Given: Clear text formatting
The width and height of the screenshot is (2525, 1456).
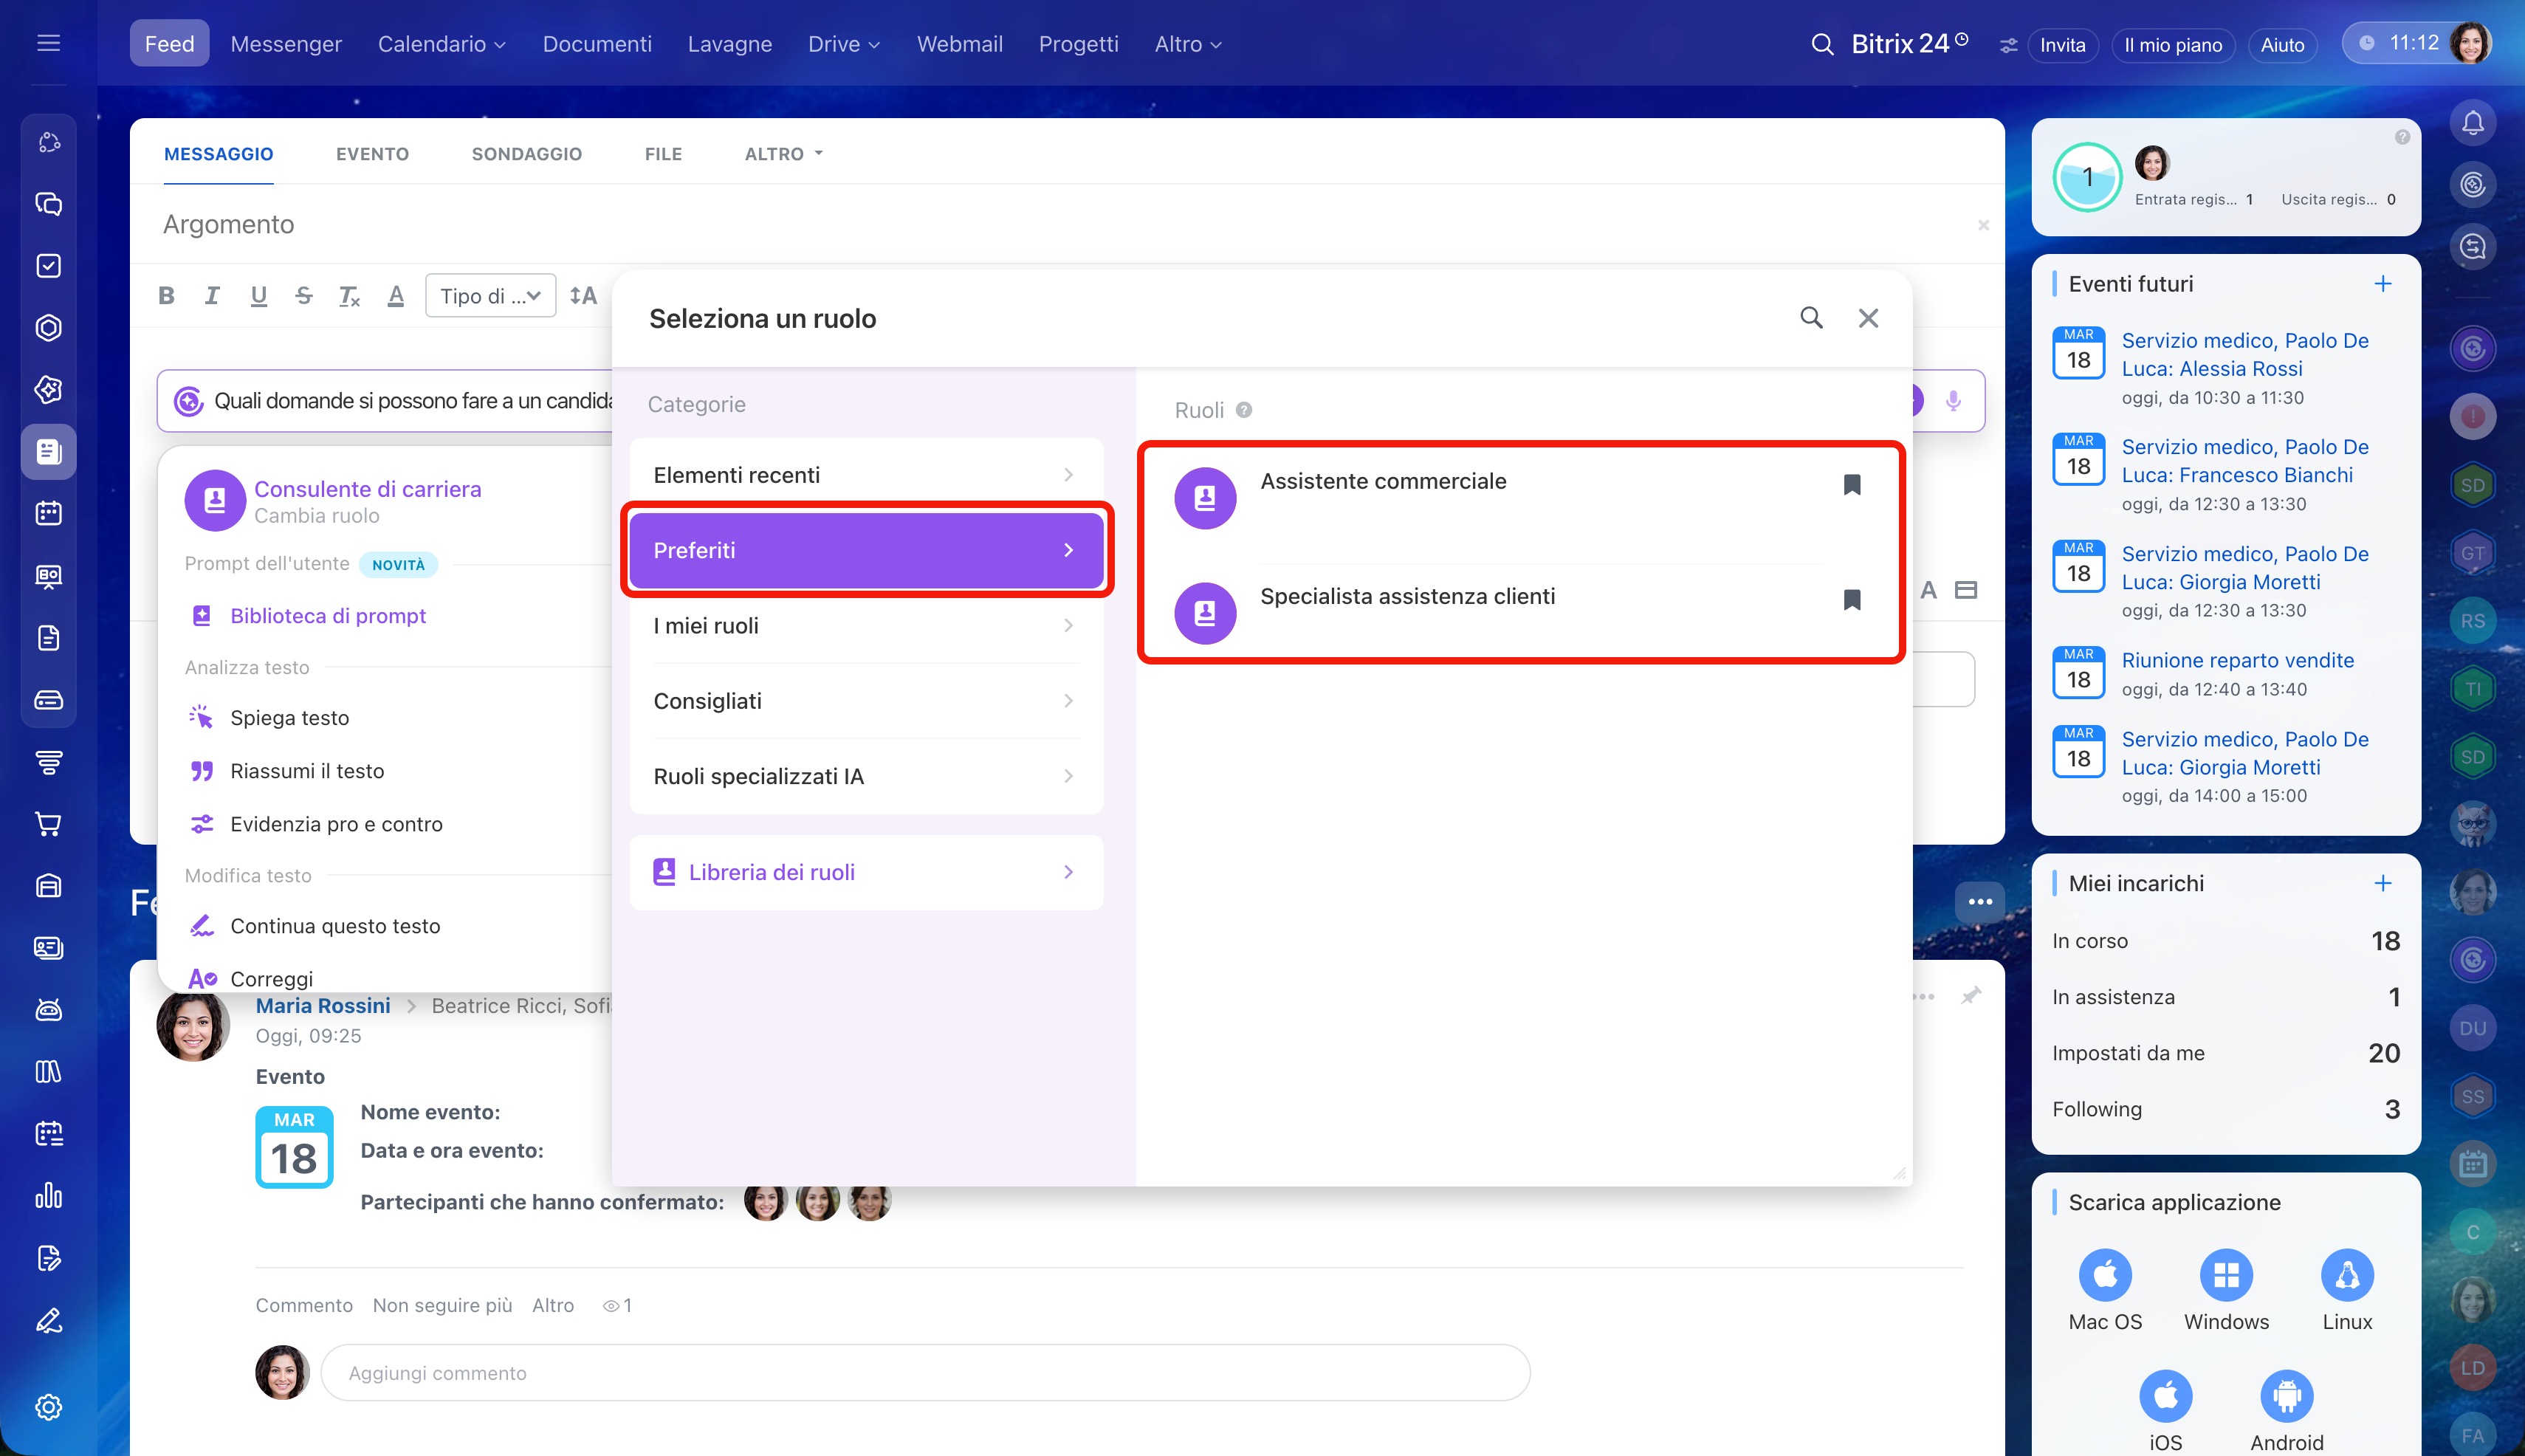Looking at the screenshot, I should [349, 295].
